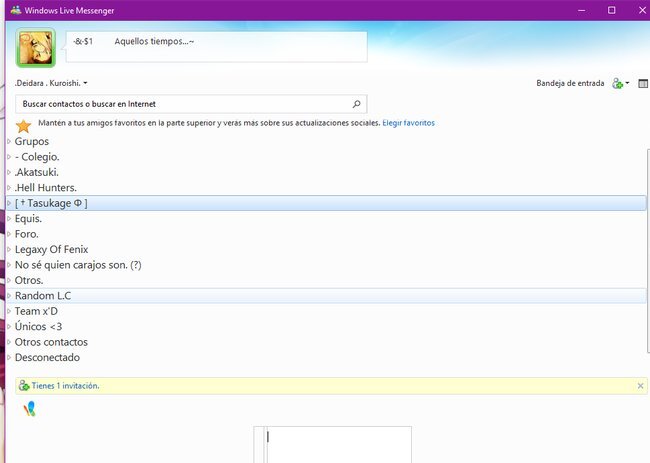This screenshot has width=650, height=463.
Task: Maximize the Messenger window
Action: [x=611, y=10]
